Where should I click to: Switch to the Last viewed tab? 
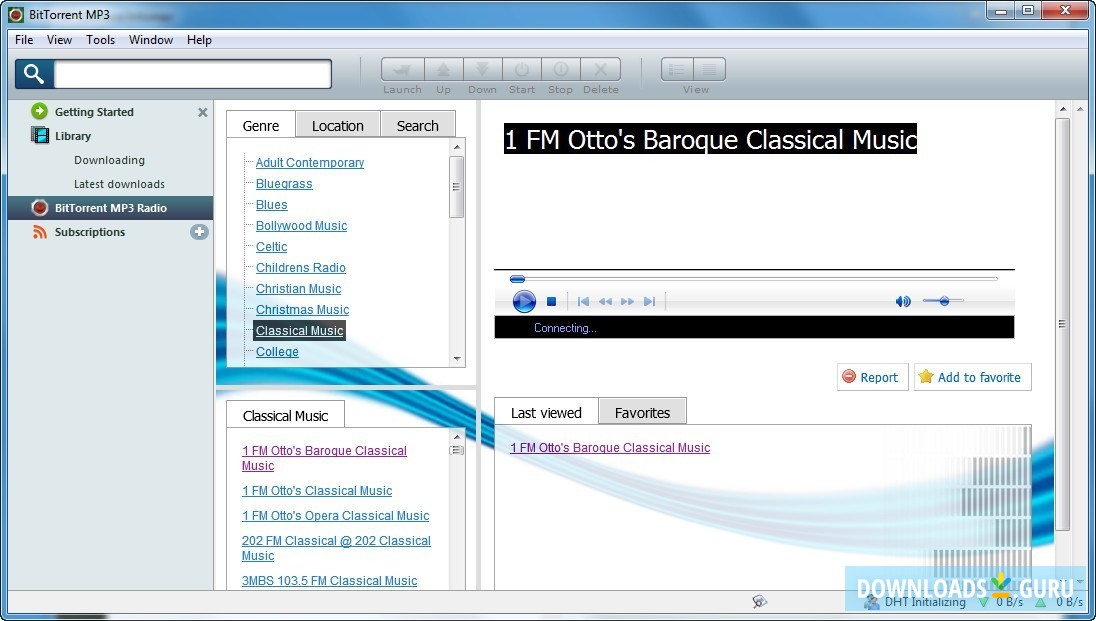(546, 413)
